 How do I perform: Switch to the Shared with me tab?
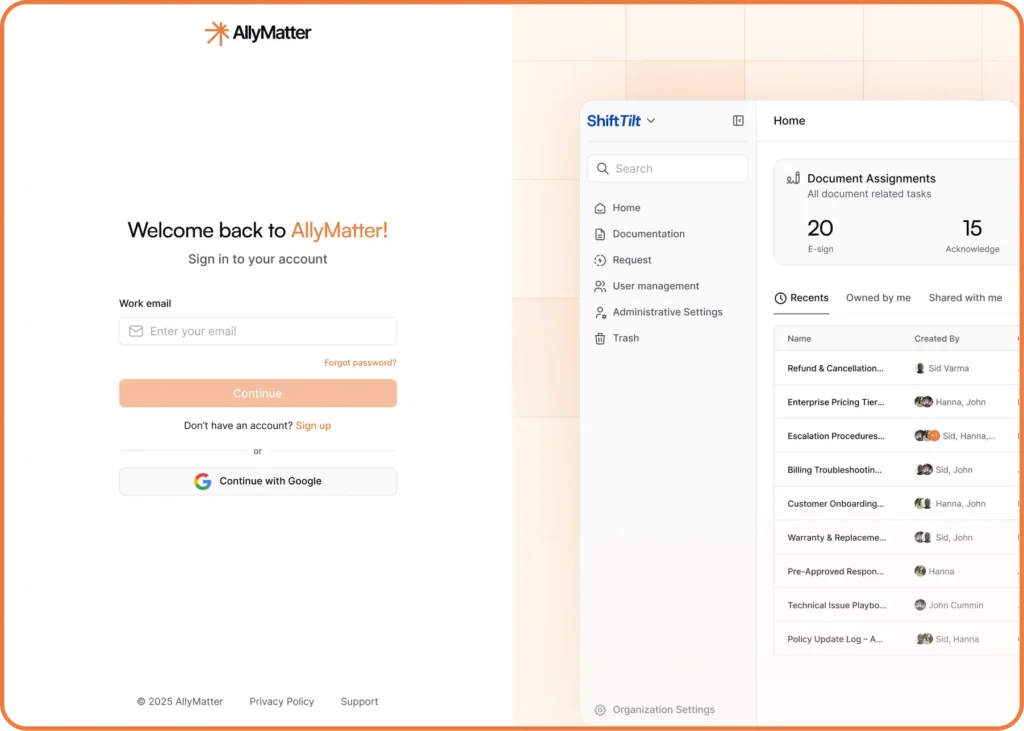(965, 297)
